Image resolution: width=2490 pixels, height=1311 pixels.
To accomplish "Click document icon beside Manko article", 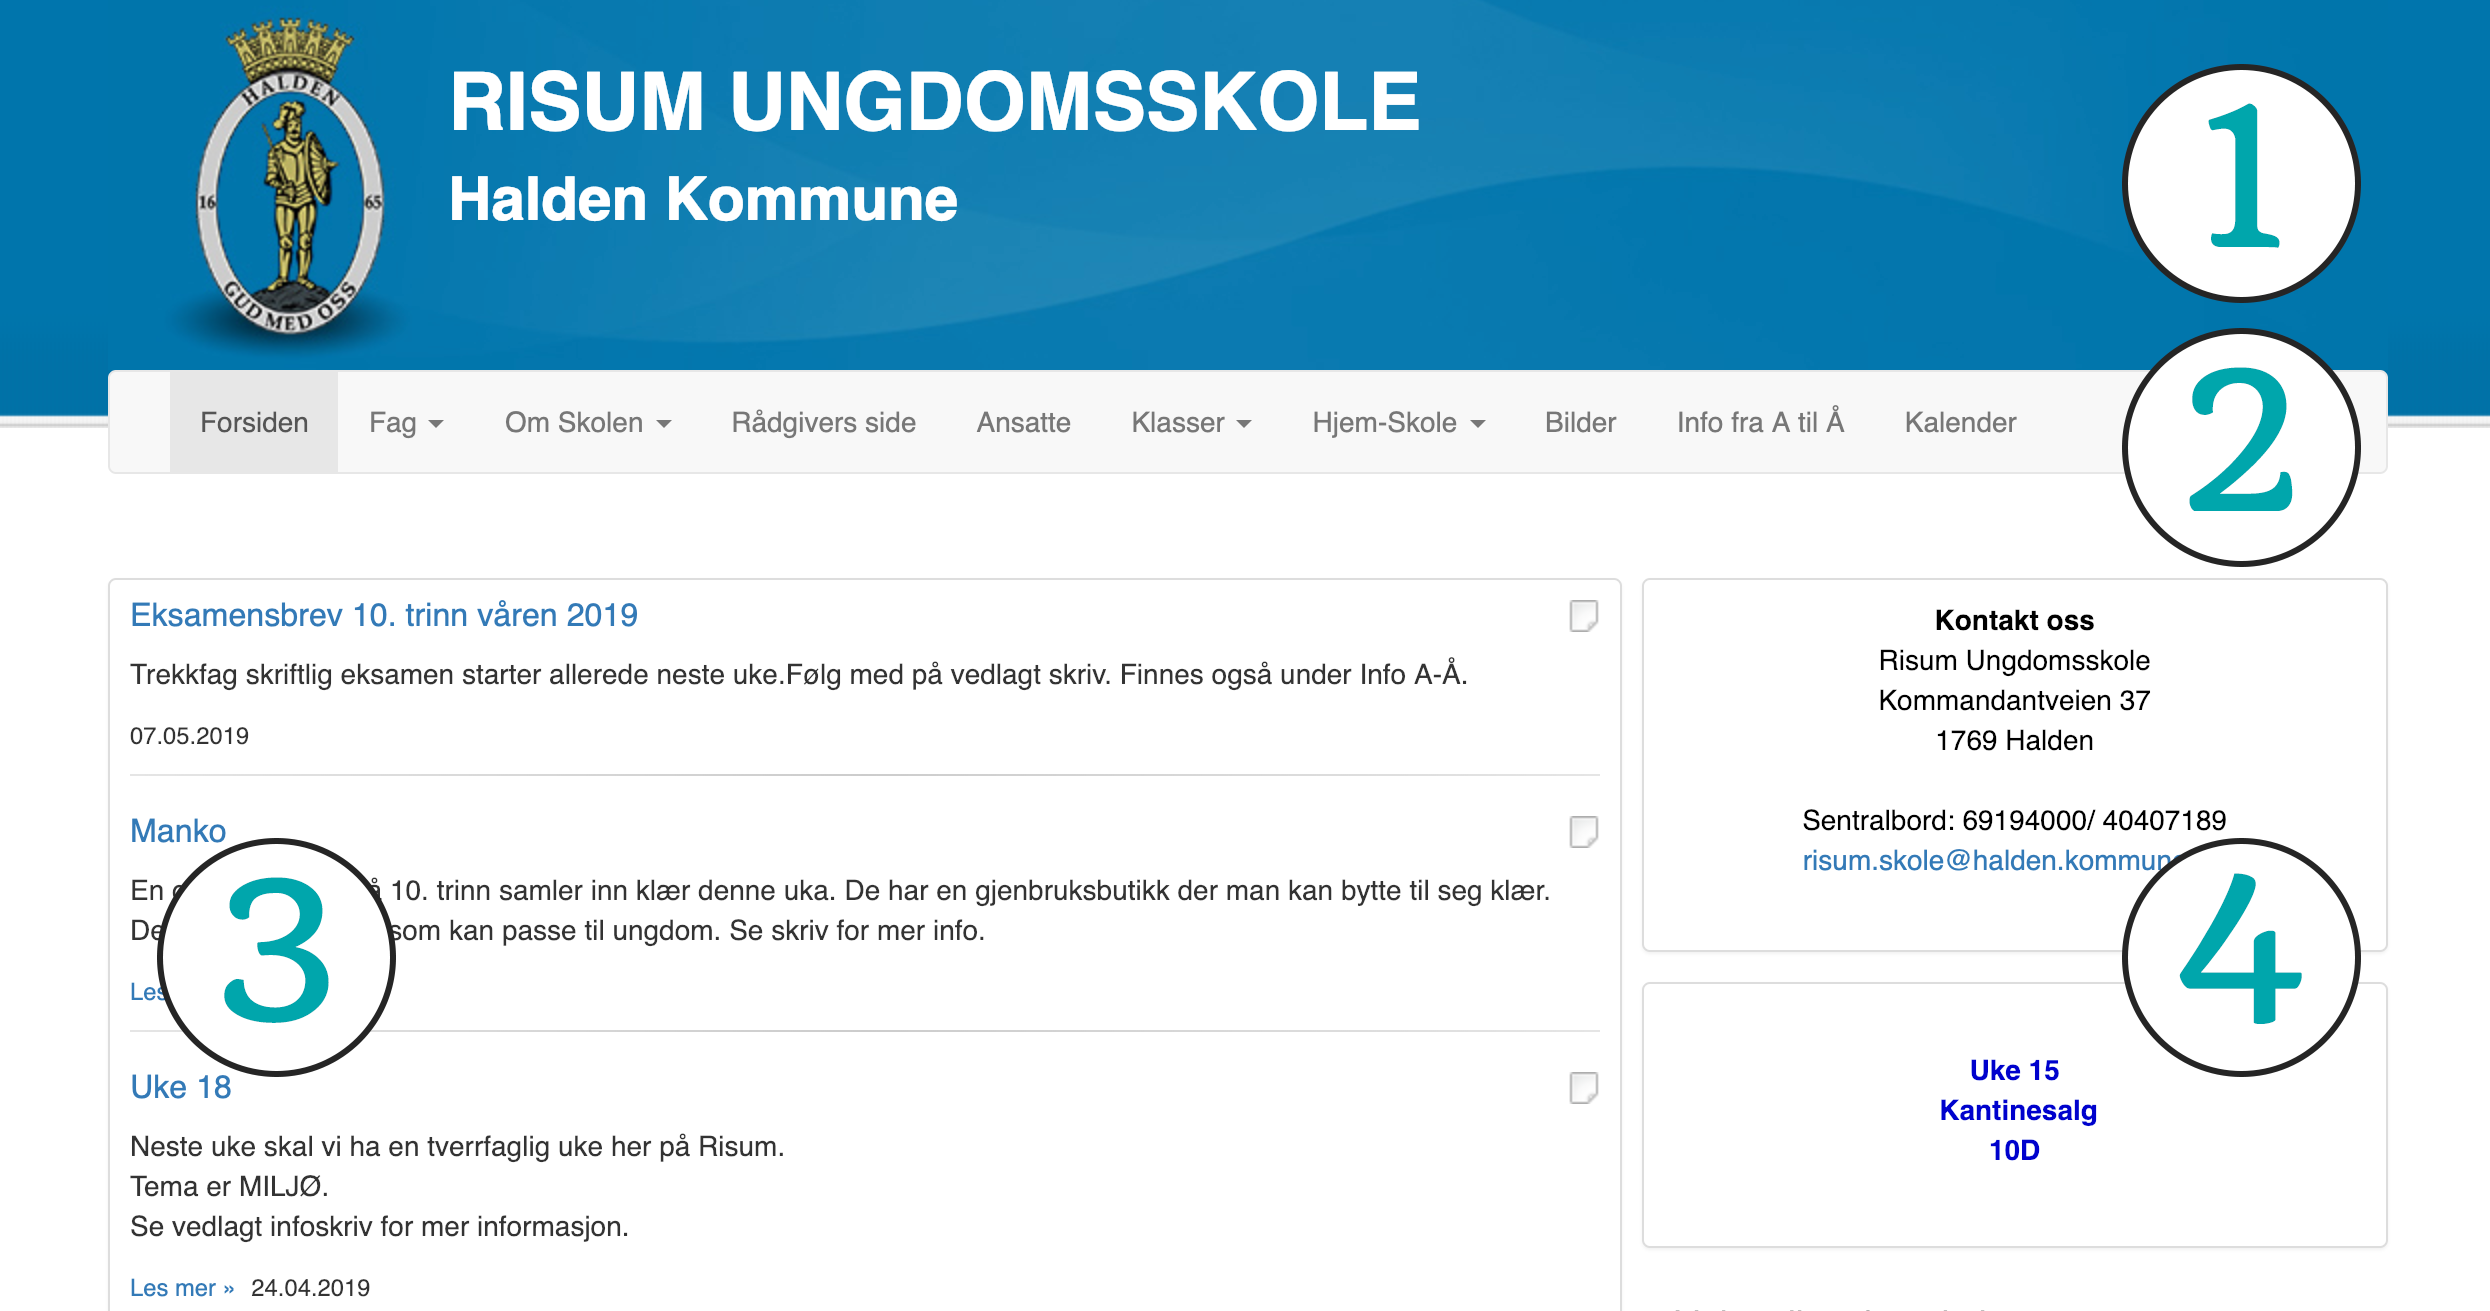I will pos(1583,832).
